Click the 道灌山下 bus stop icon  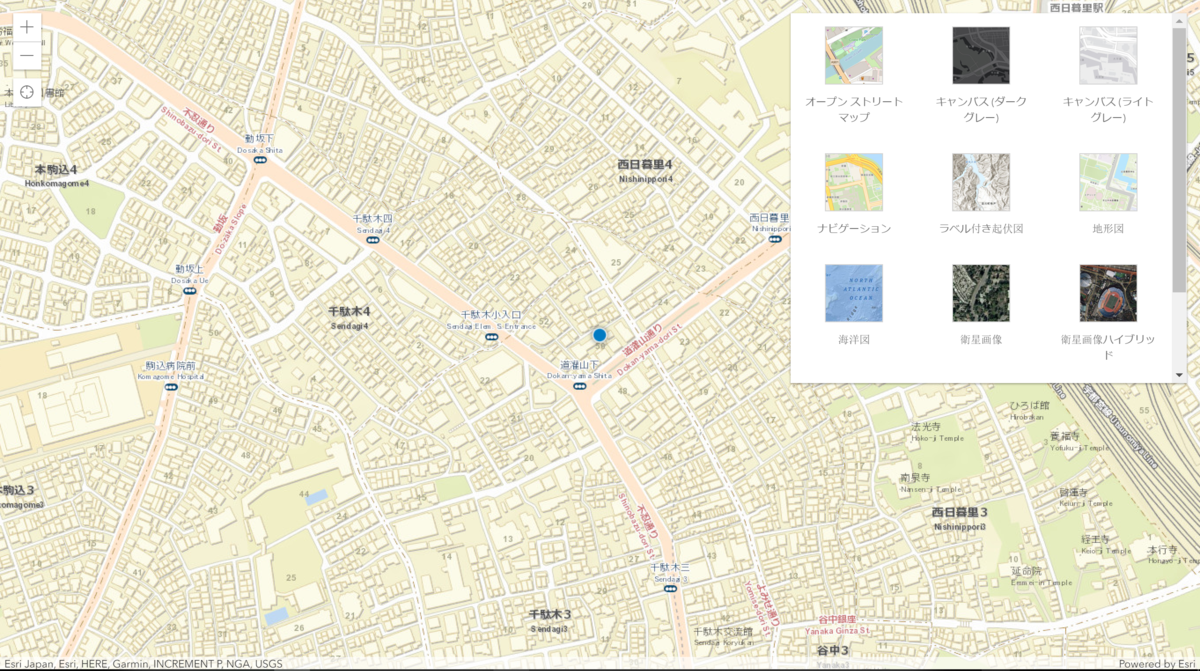pyautogui.click(x=580, y=387)
